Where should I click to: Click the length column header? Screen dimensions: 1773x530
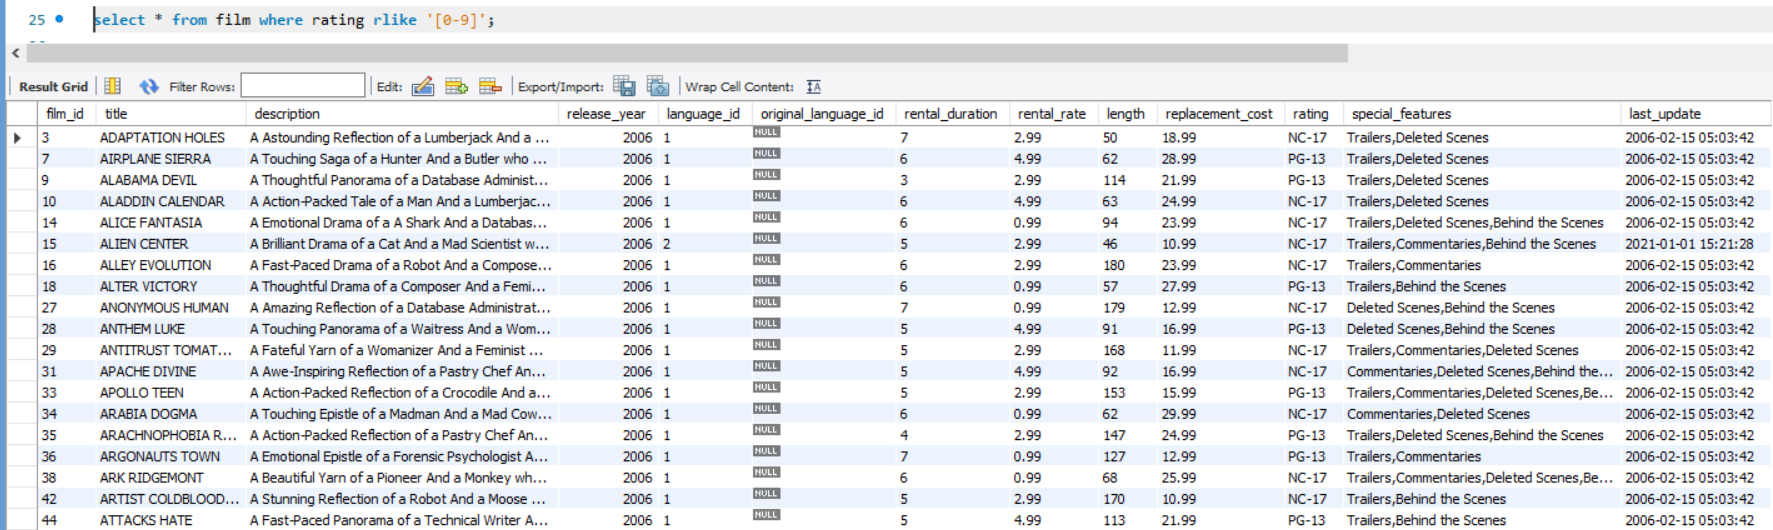coord(1126,114)
